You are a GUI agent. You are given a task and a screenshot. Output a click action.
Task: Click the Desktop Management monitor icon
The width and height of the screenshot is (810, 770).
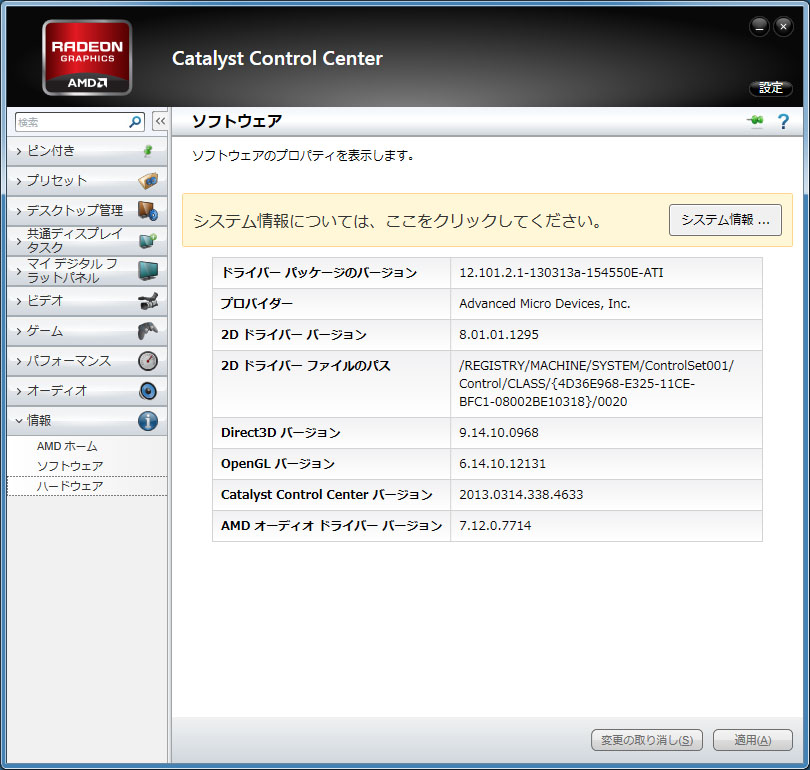[x=148, y=211]
